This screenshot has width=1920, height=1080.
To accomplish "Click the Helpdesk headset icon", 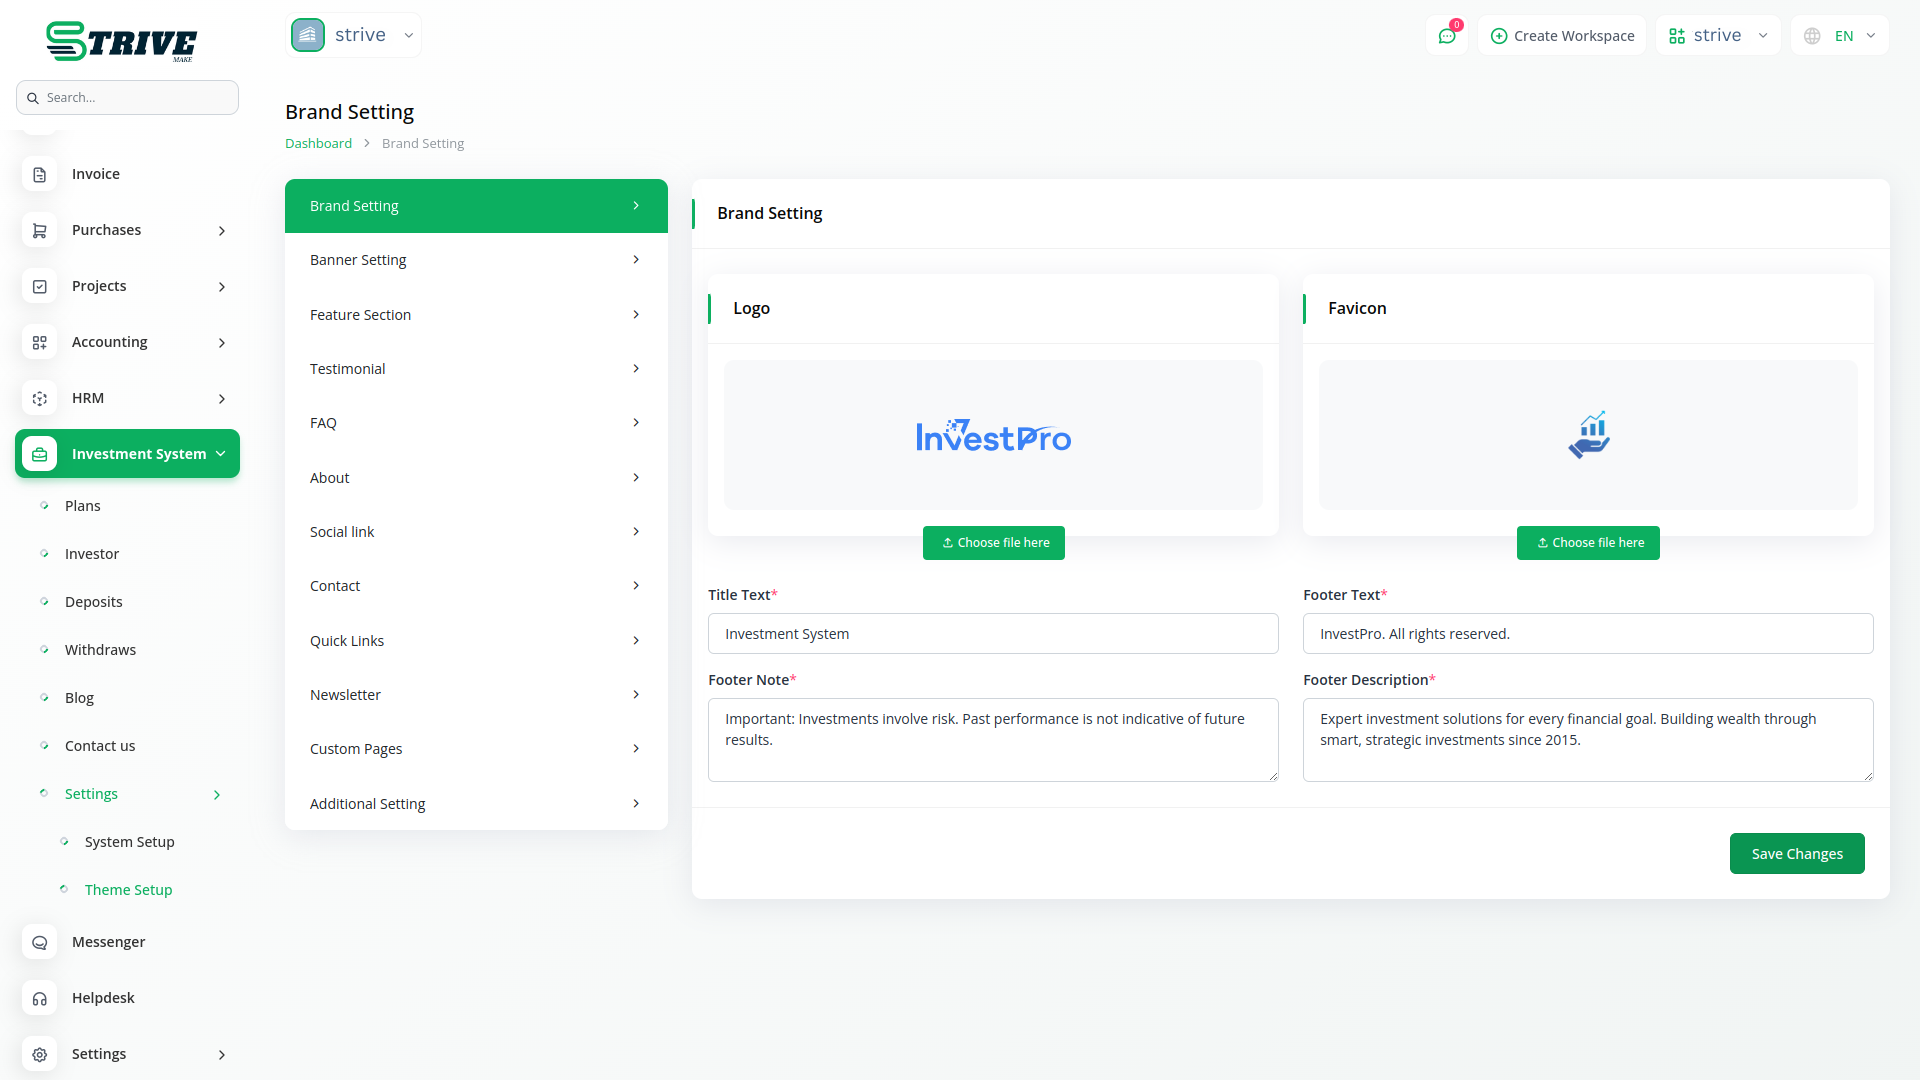I will pyautogui.click(x=39, y=998).
